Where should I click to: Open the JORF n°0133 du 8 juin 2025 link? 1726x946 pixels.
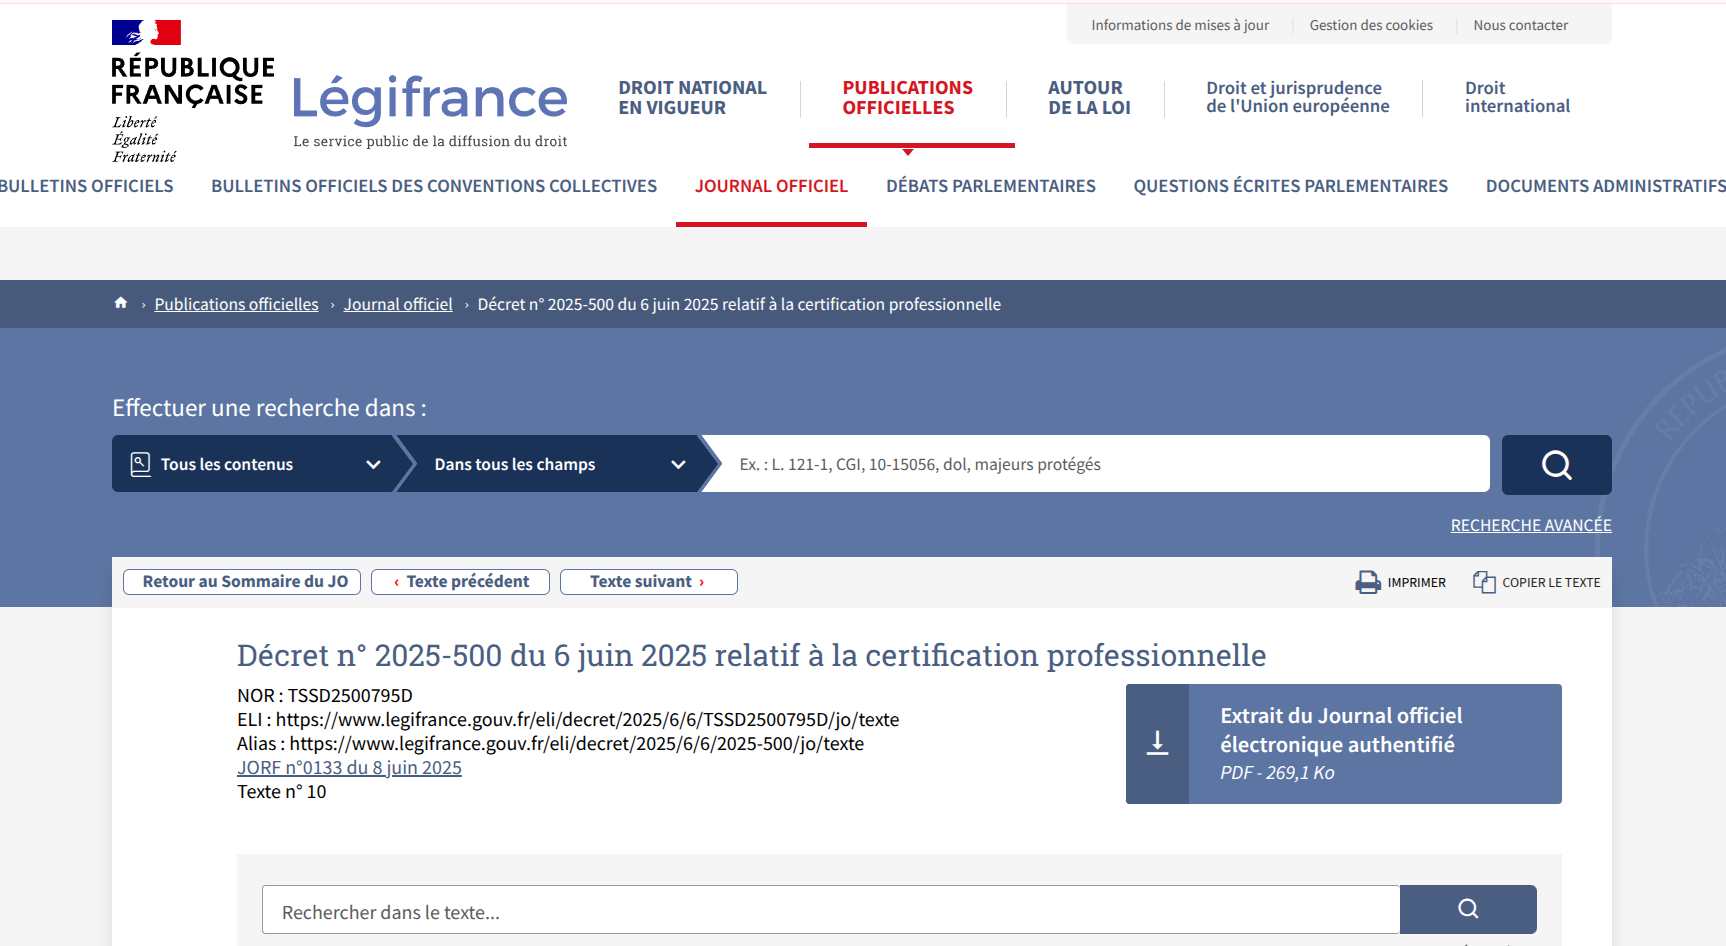point(349,768)
